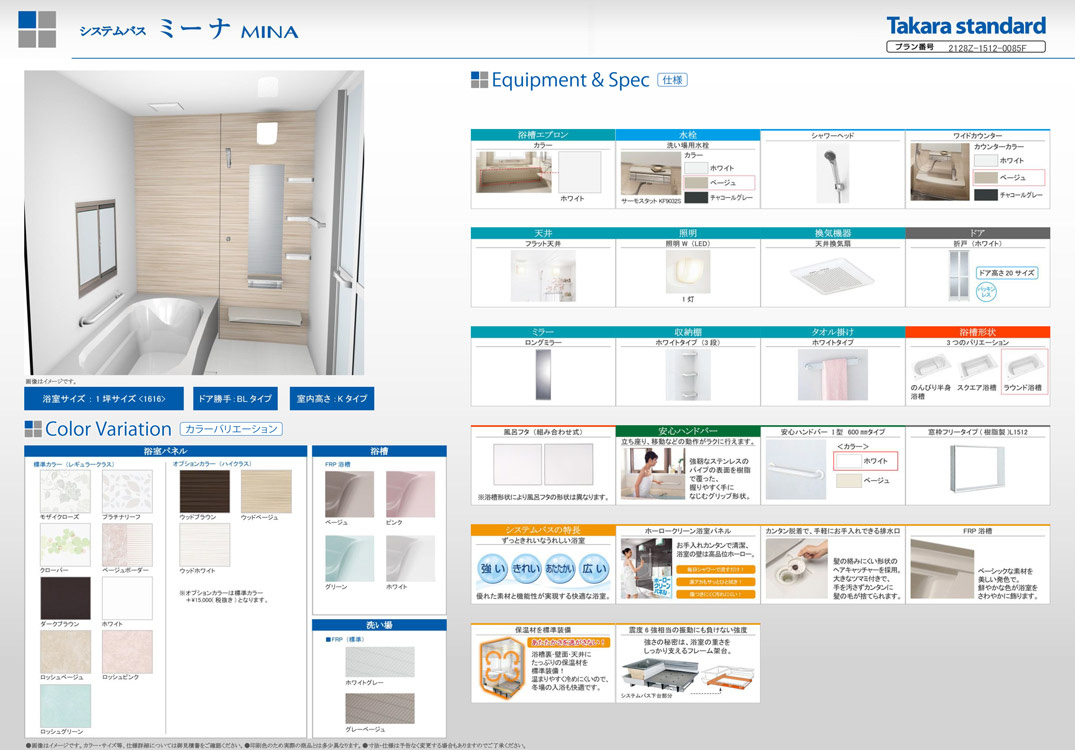This screenshot has height=750, width=1075.
Task: Choose the ベージュボーダー panel swatch
Action: tap(127, 544)
